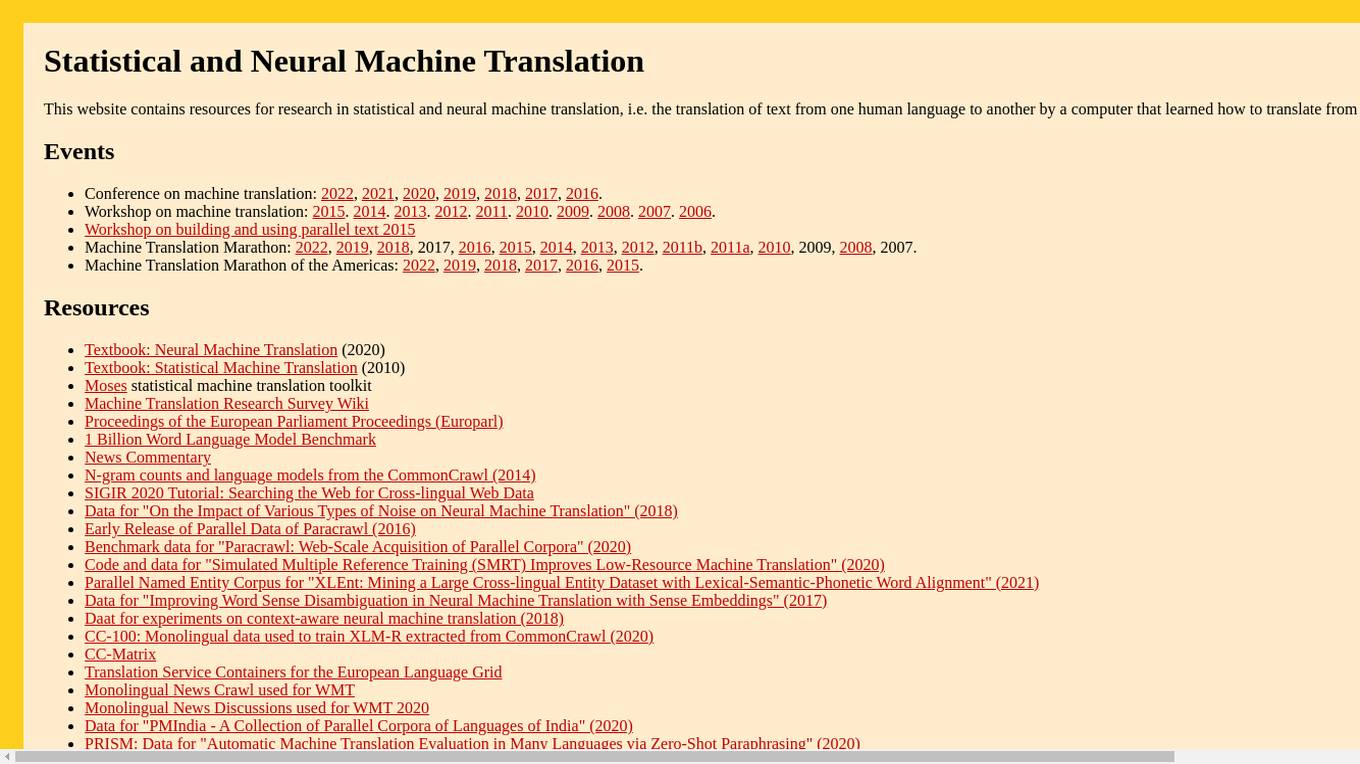Open context-aware neural machine translation data link
This screenshot has height=764, width=1360.
point(324,620)
